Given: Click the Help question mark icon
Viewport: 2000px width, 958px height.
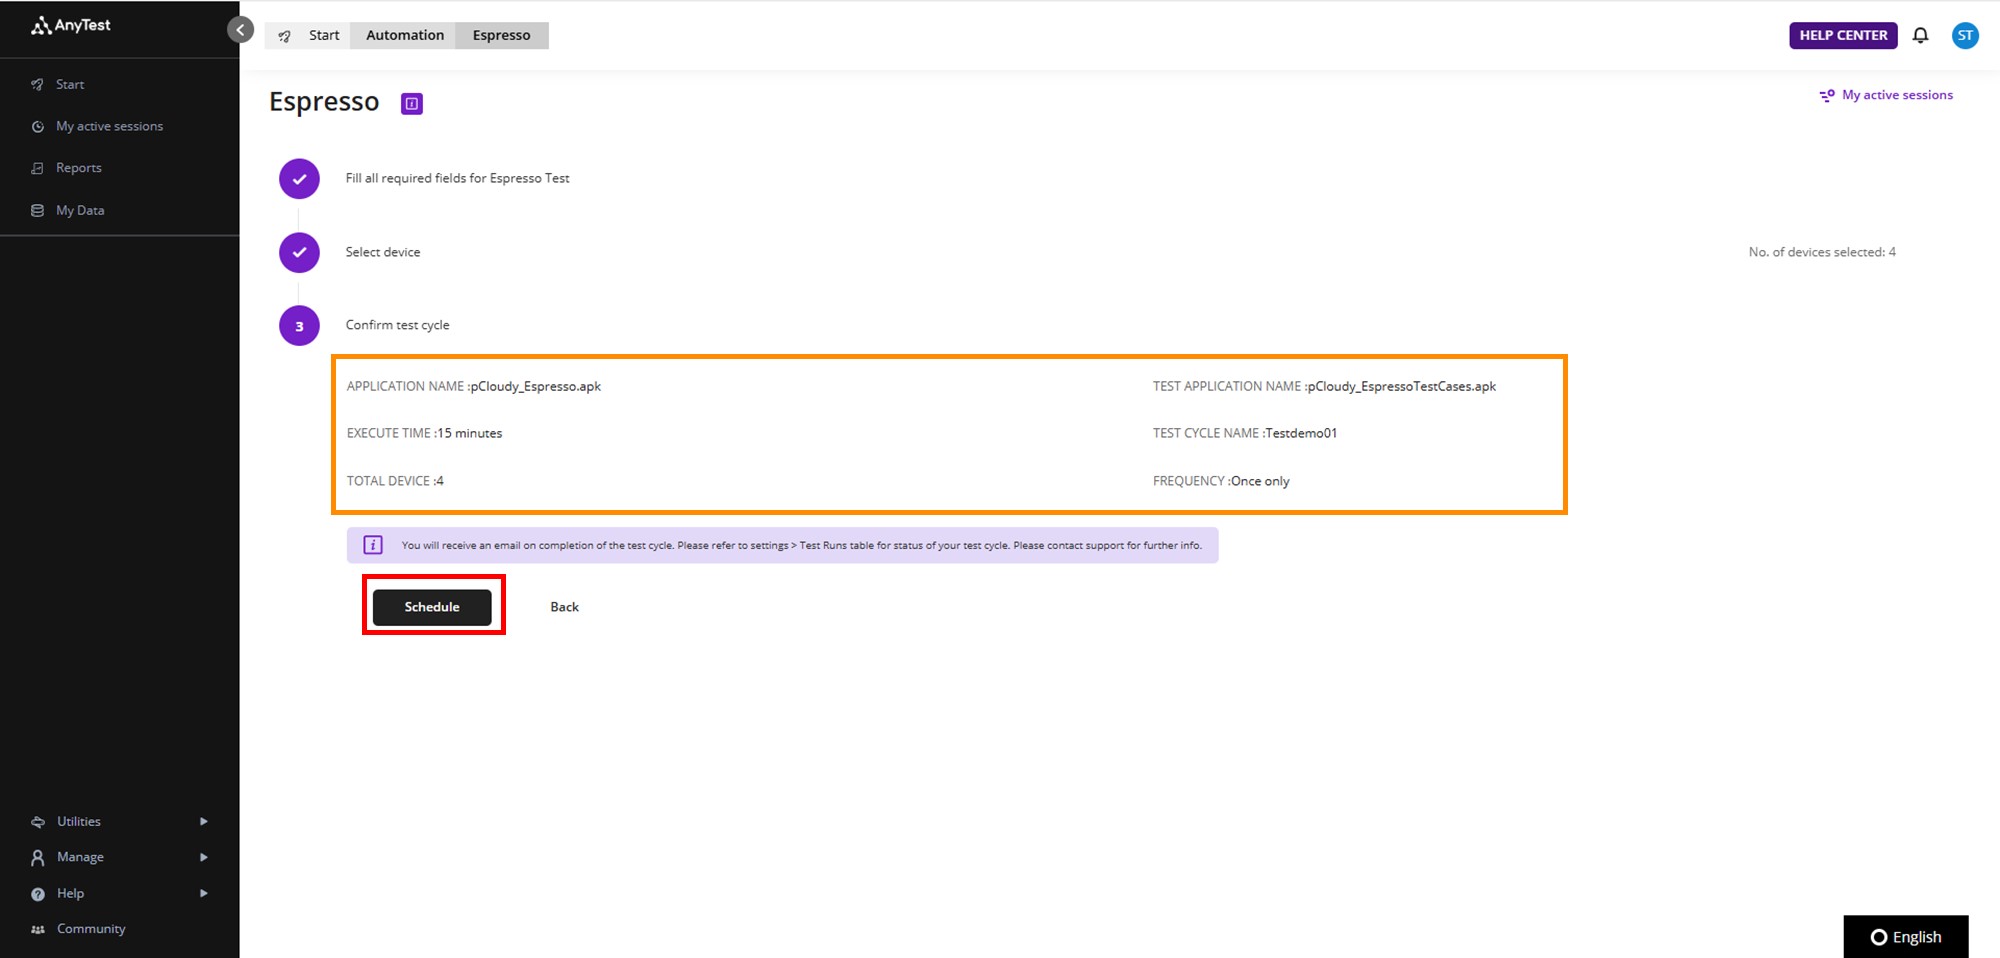Looking at the screenshot, I should click(x=38, y=894).
